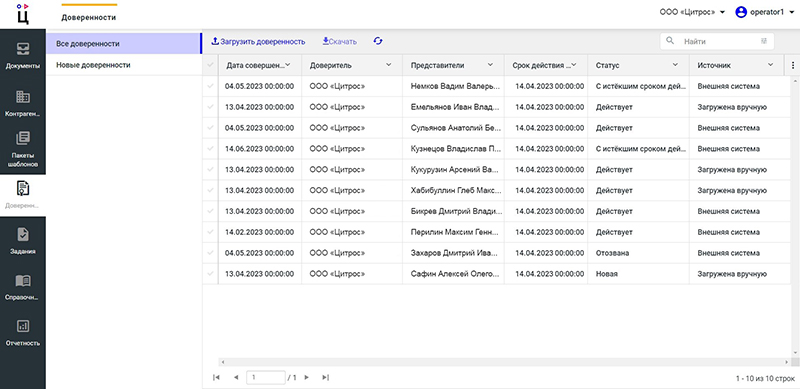This screenshot has height=389, width=800.
Task: Open the Источник column dropdown
Action: (x=770, y=65)
